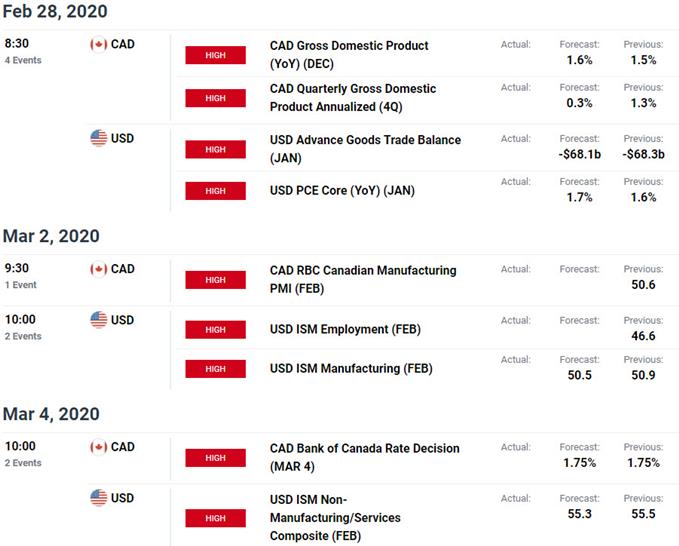The height and width of the screenshot is (546, 679).
Task: Open CAD RBC Canadian Manufacturing PMI event
Action: pos(363,279)
